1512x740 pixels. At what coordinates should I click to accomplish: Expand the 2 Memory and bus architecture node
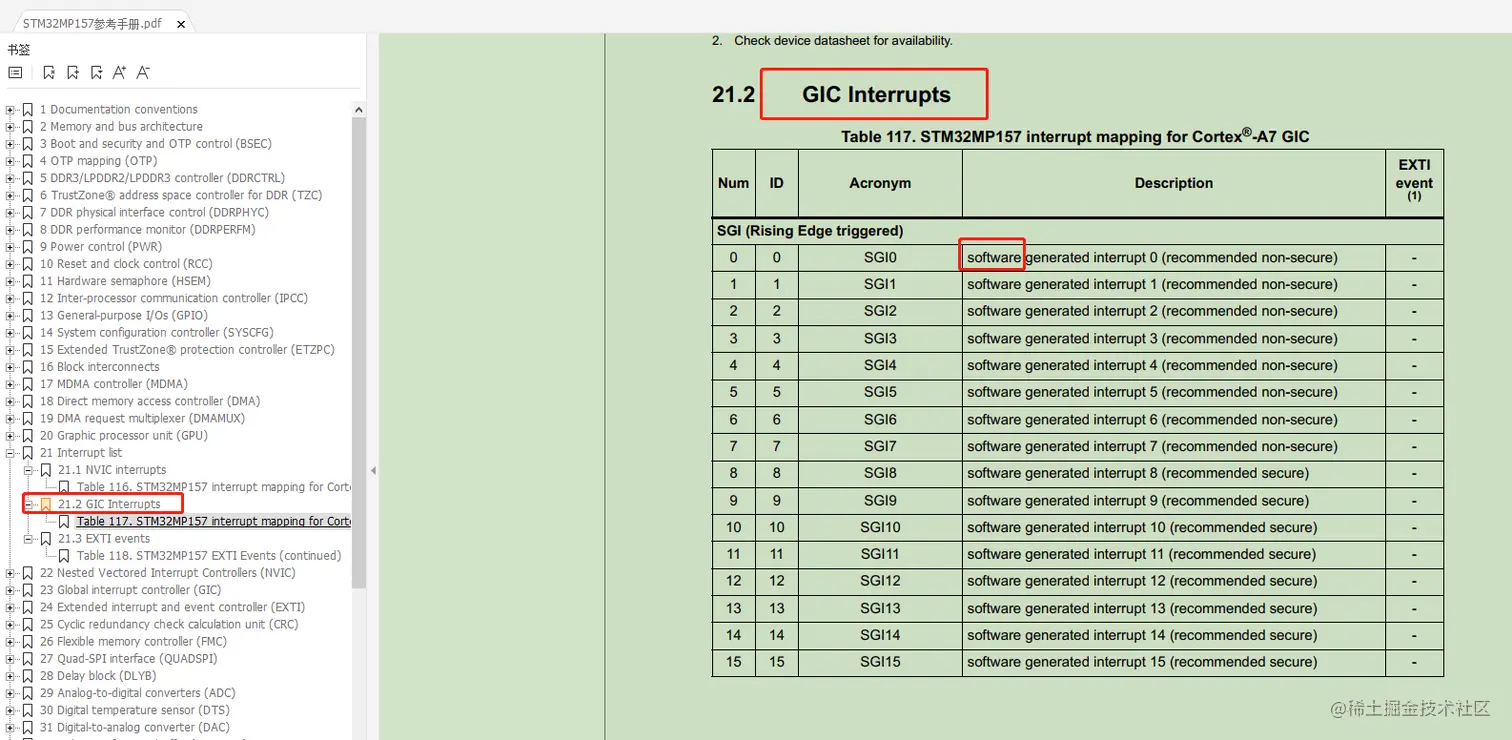click(11, 127)
